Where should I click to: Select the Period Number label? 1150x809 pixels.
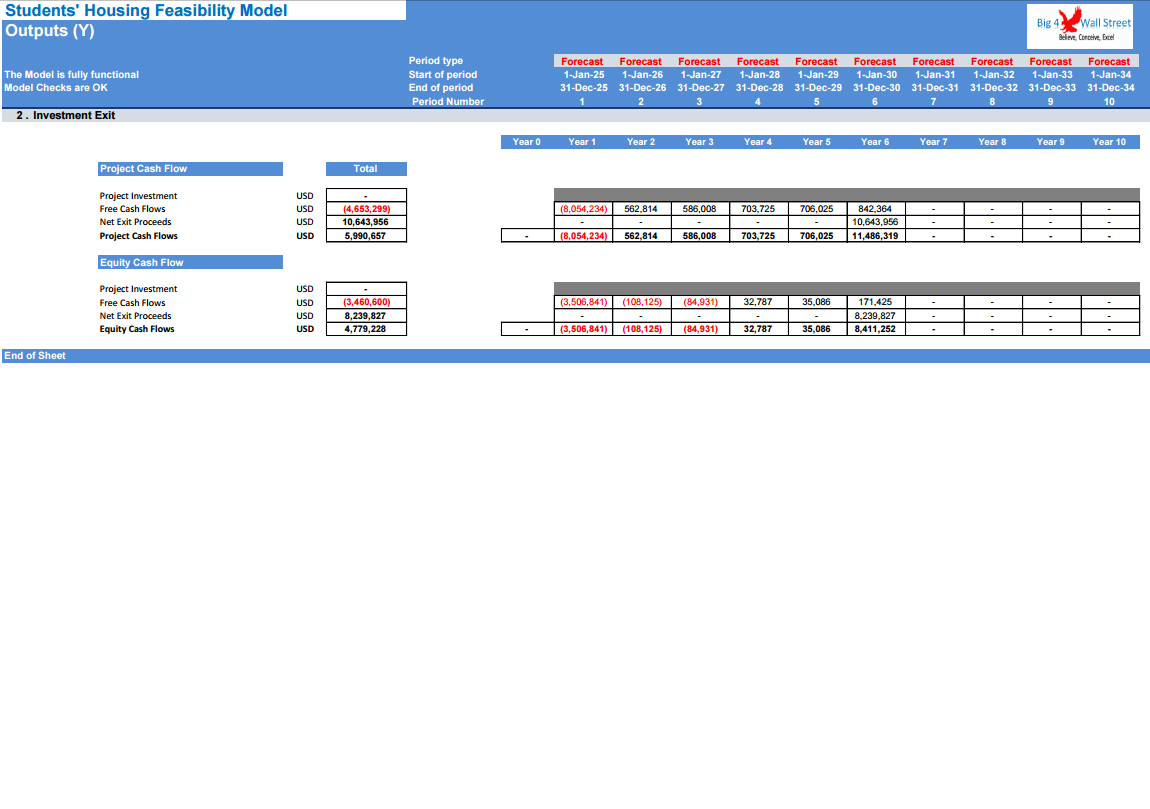click(x=447, y=101)
